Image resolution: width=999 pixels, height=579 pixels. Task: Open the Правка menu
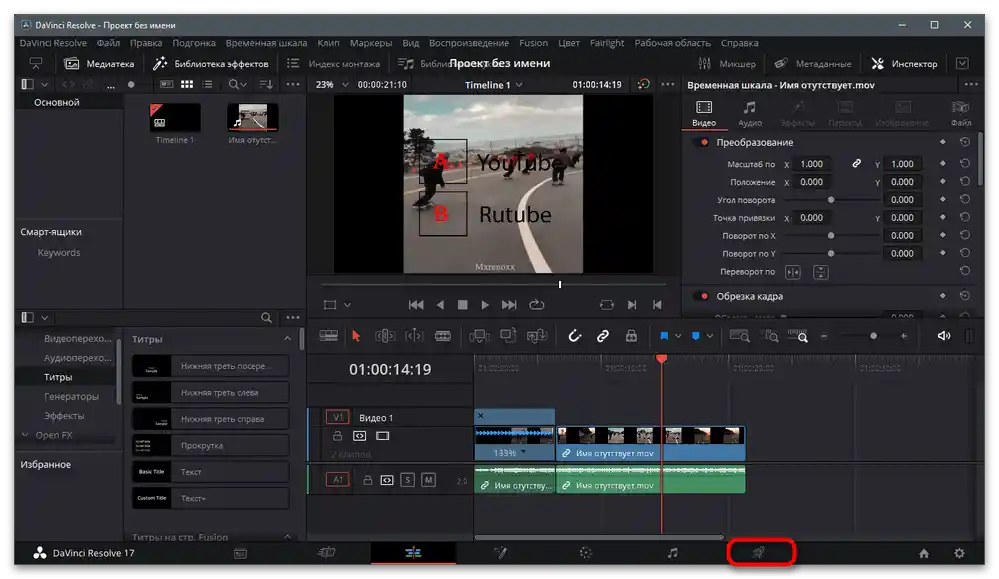[x=146, y=43]
